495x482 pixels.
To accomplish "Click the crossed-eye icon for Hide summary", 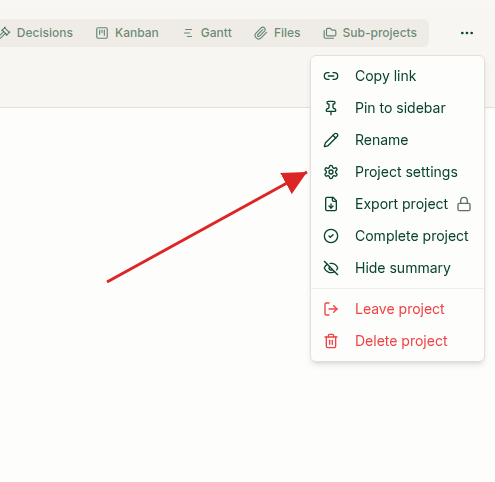I will tap(331, 268).
